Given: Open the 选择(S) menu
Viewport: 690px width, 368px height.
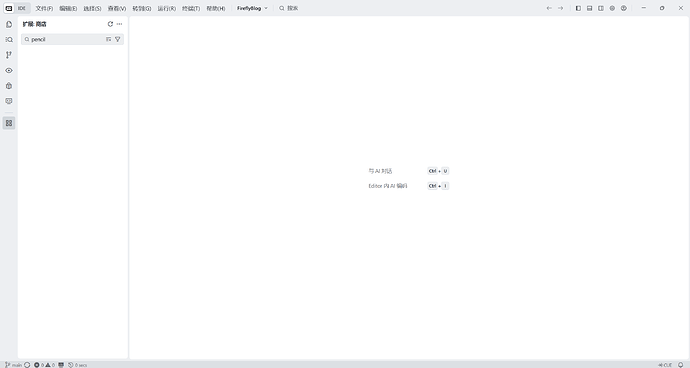Looking at the screenshot, I should (x=92, y=8).
